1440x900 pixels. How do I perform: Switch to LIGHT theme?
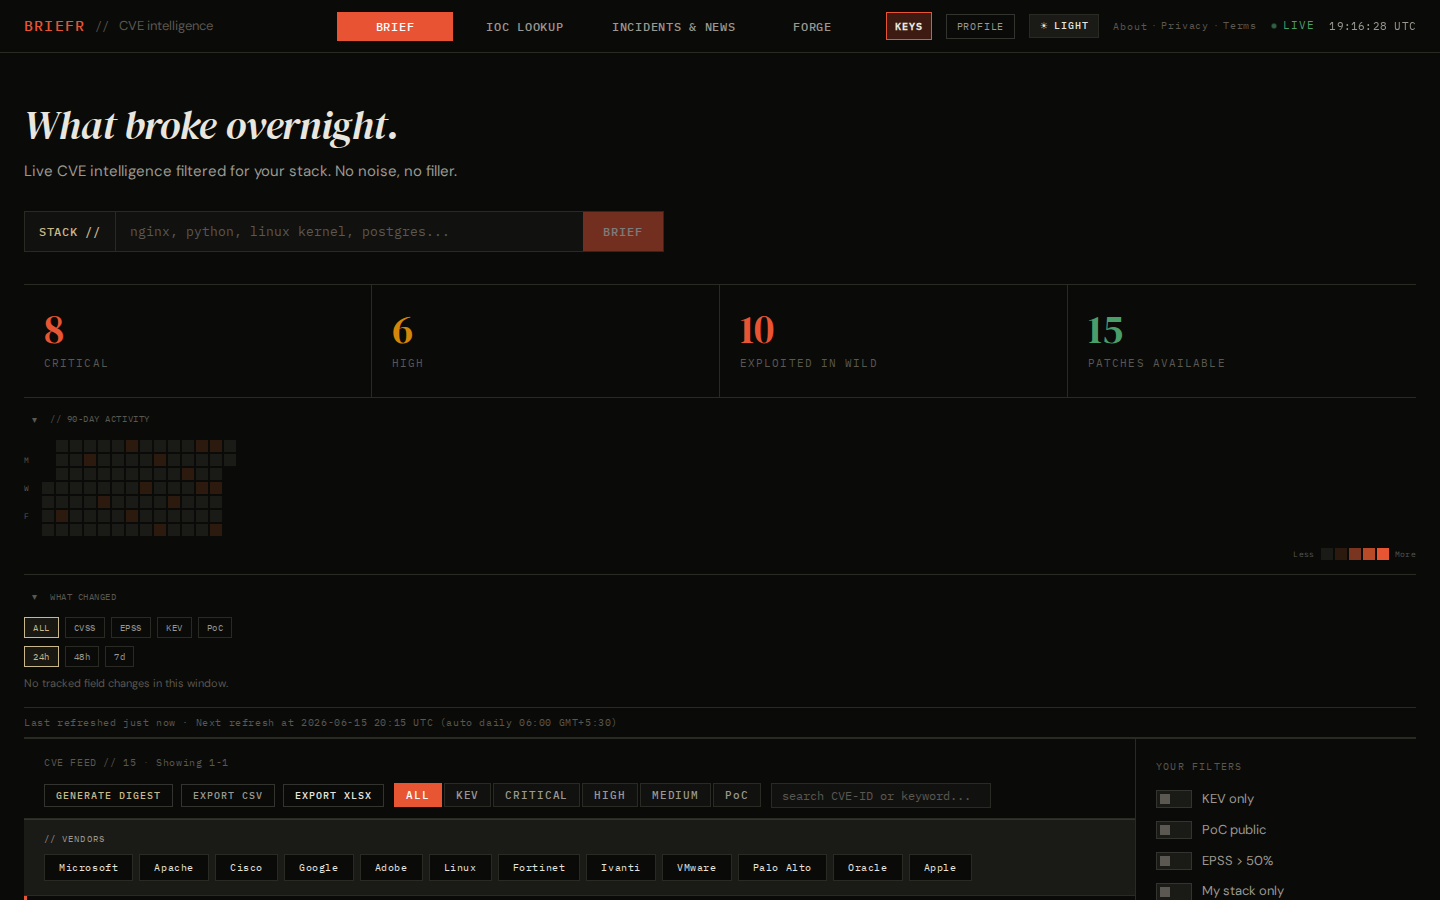[x=1064, y=26]
